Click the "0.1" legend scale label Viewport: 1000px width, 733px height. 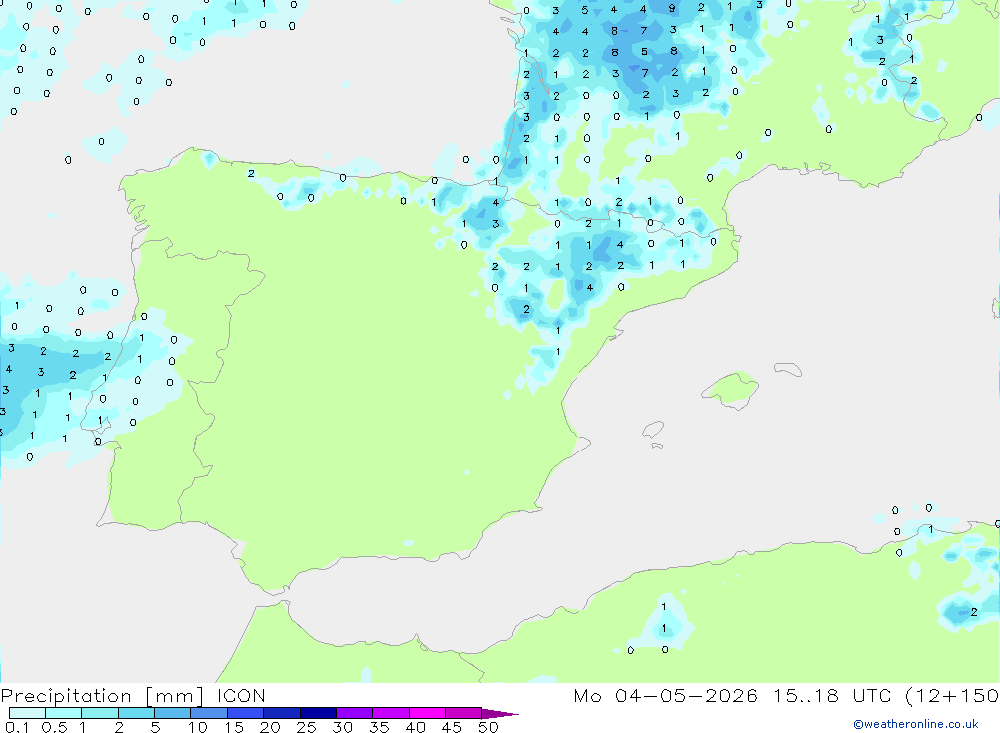click(17, 727)
